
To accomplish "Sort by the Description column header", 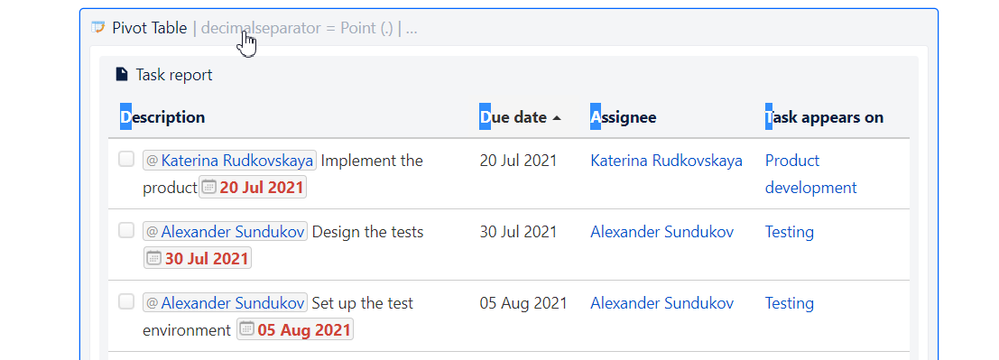I will [162, 117].
